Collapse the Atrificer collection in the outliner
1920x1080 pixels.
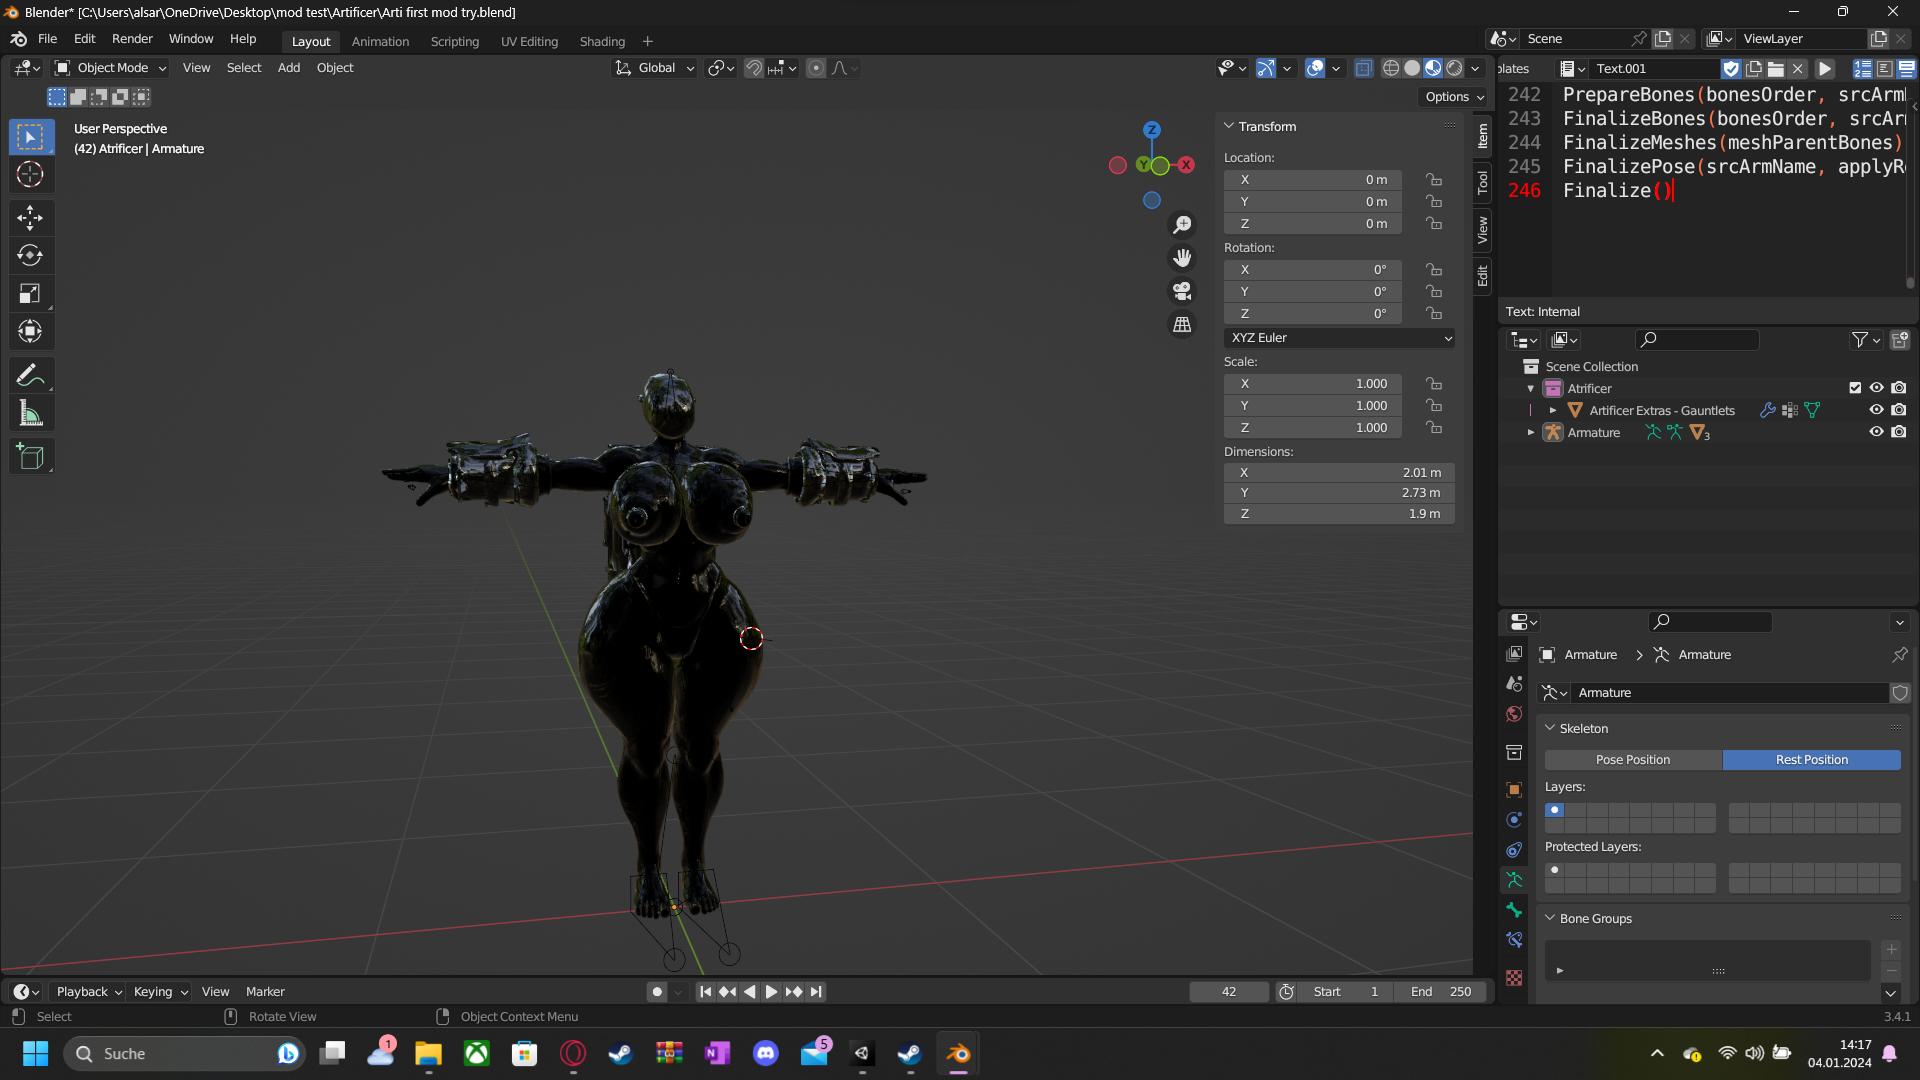[1531, 388]
